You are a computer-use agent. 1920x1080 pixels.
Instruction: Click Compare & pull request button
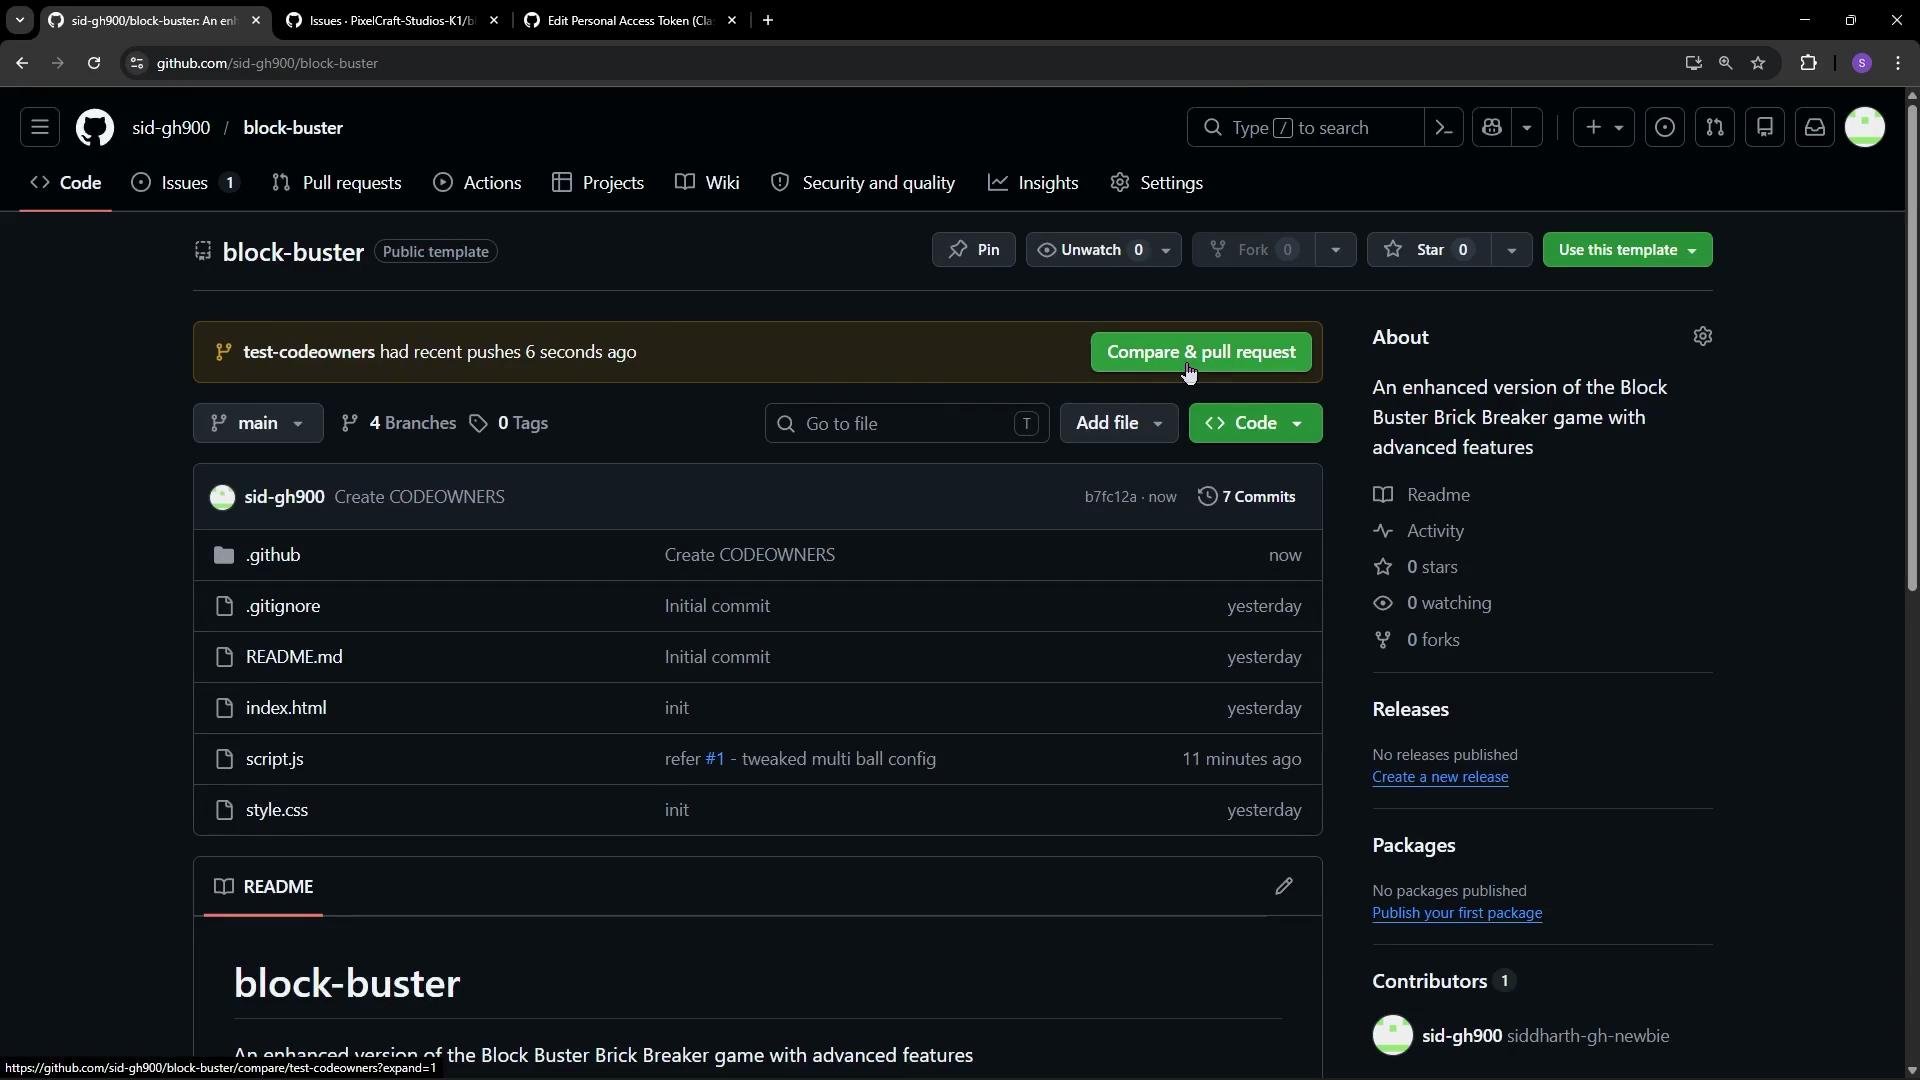(1201, 352)
